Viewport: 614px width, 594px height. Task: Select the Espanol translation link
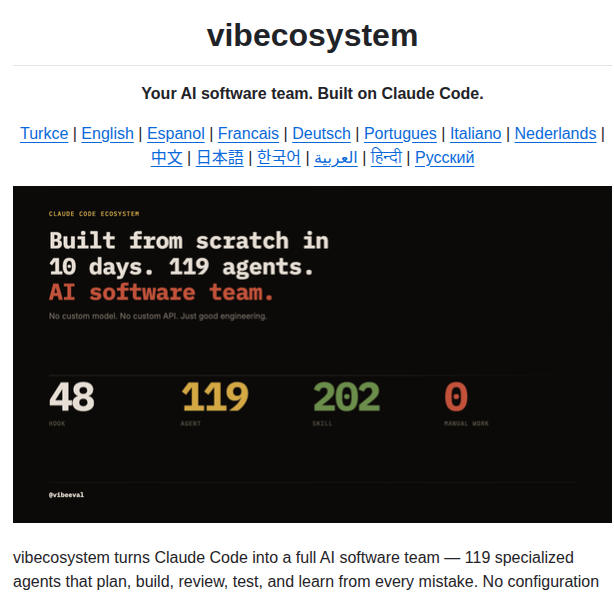[x=176, y=134]
